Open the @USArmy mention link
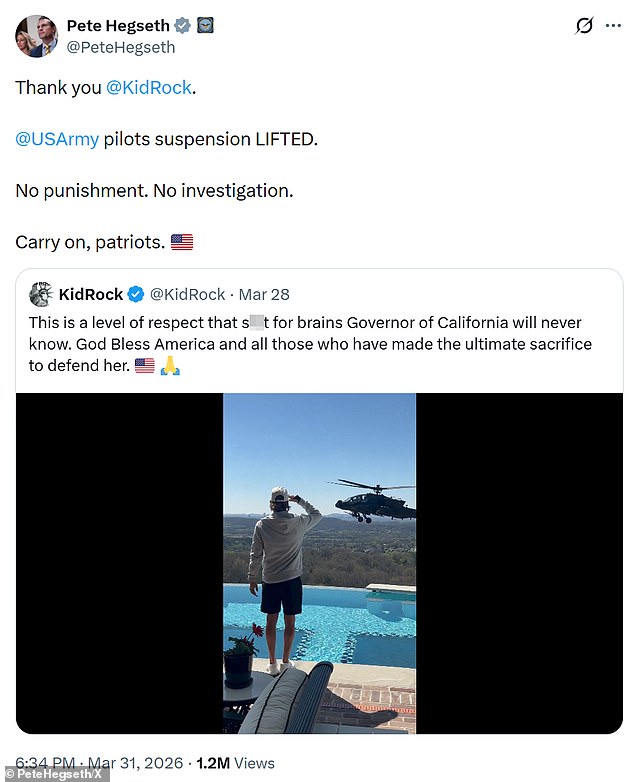634x782 pixels. tap(57, 139)
